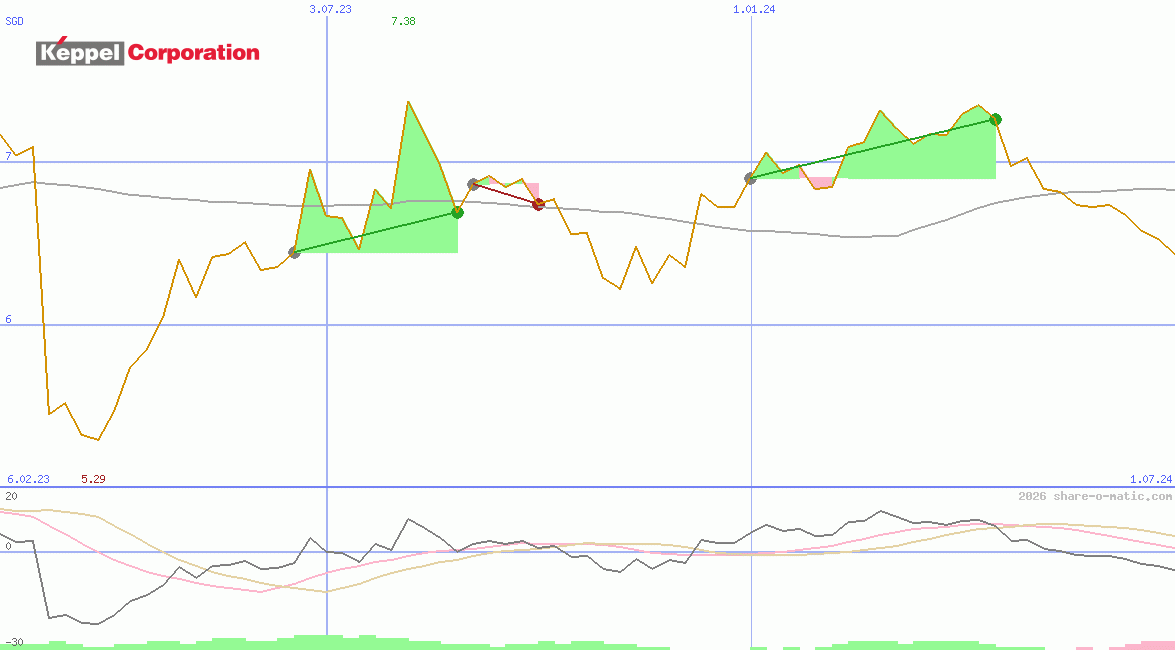Select the 3.07.23 date label
The image size is (1175, 650).
(330, 10)
